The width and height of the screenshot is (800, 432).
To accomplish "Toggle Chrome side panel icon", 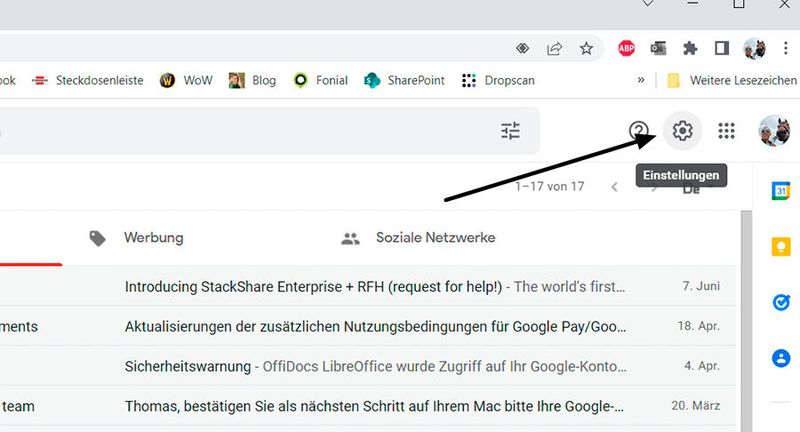I will [721, 48].
